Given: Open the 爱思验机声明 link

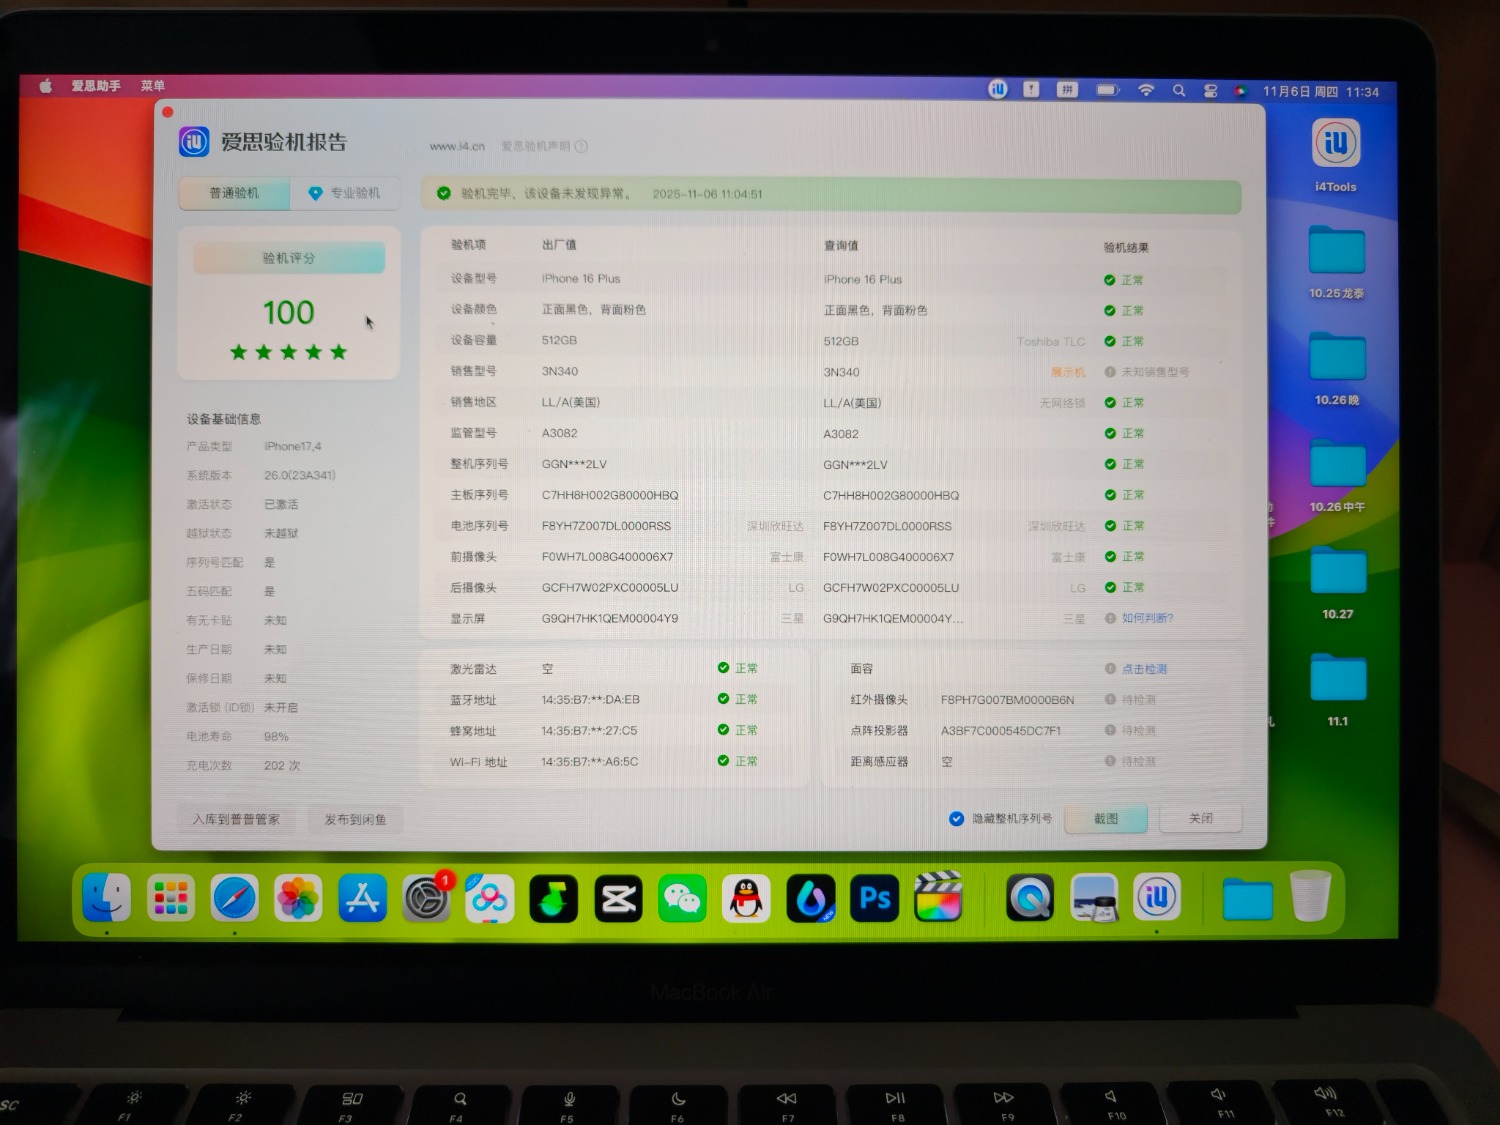Looking at the screenshot, I should (x=536, y=146).
